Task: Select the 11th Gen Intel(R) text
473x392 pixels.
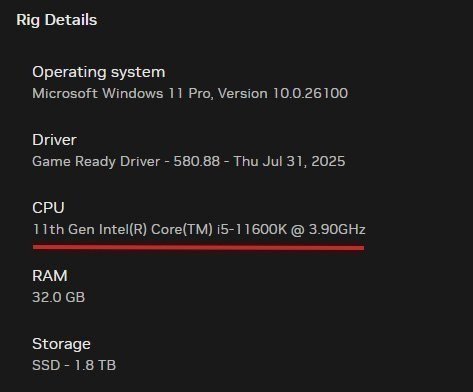Action: point(90,230)
